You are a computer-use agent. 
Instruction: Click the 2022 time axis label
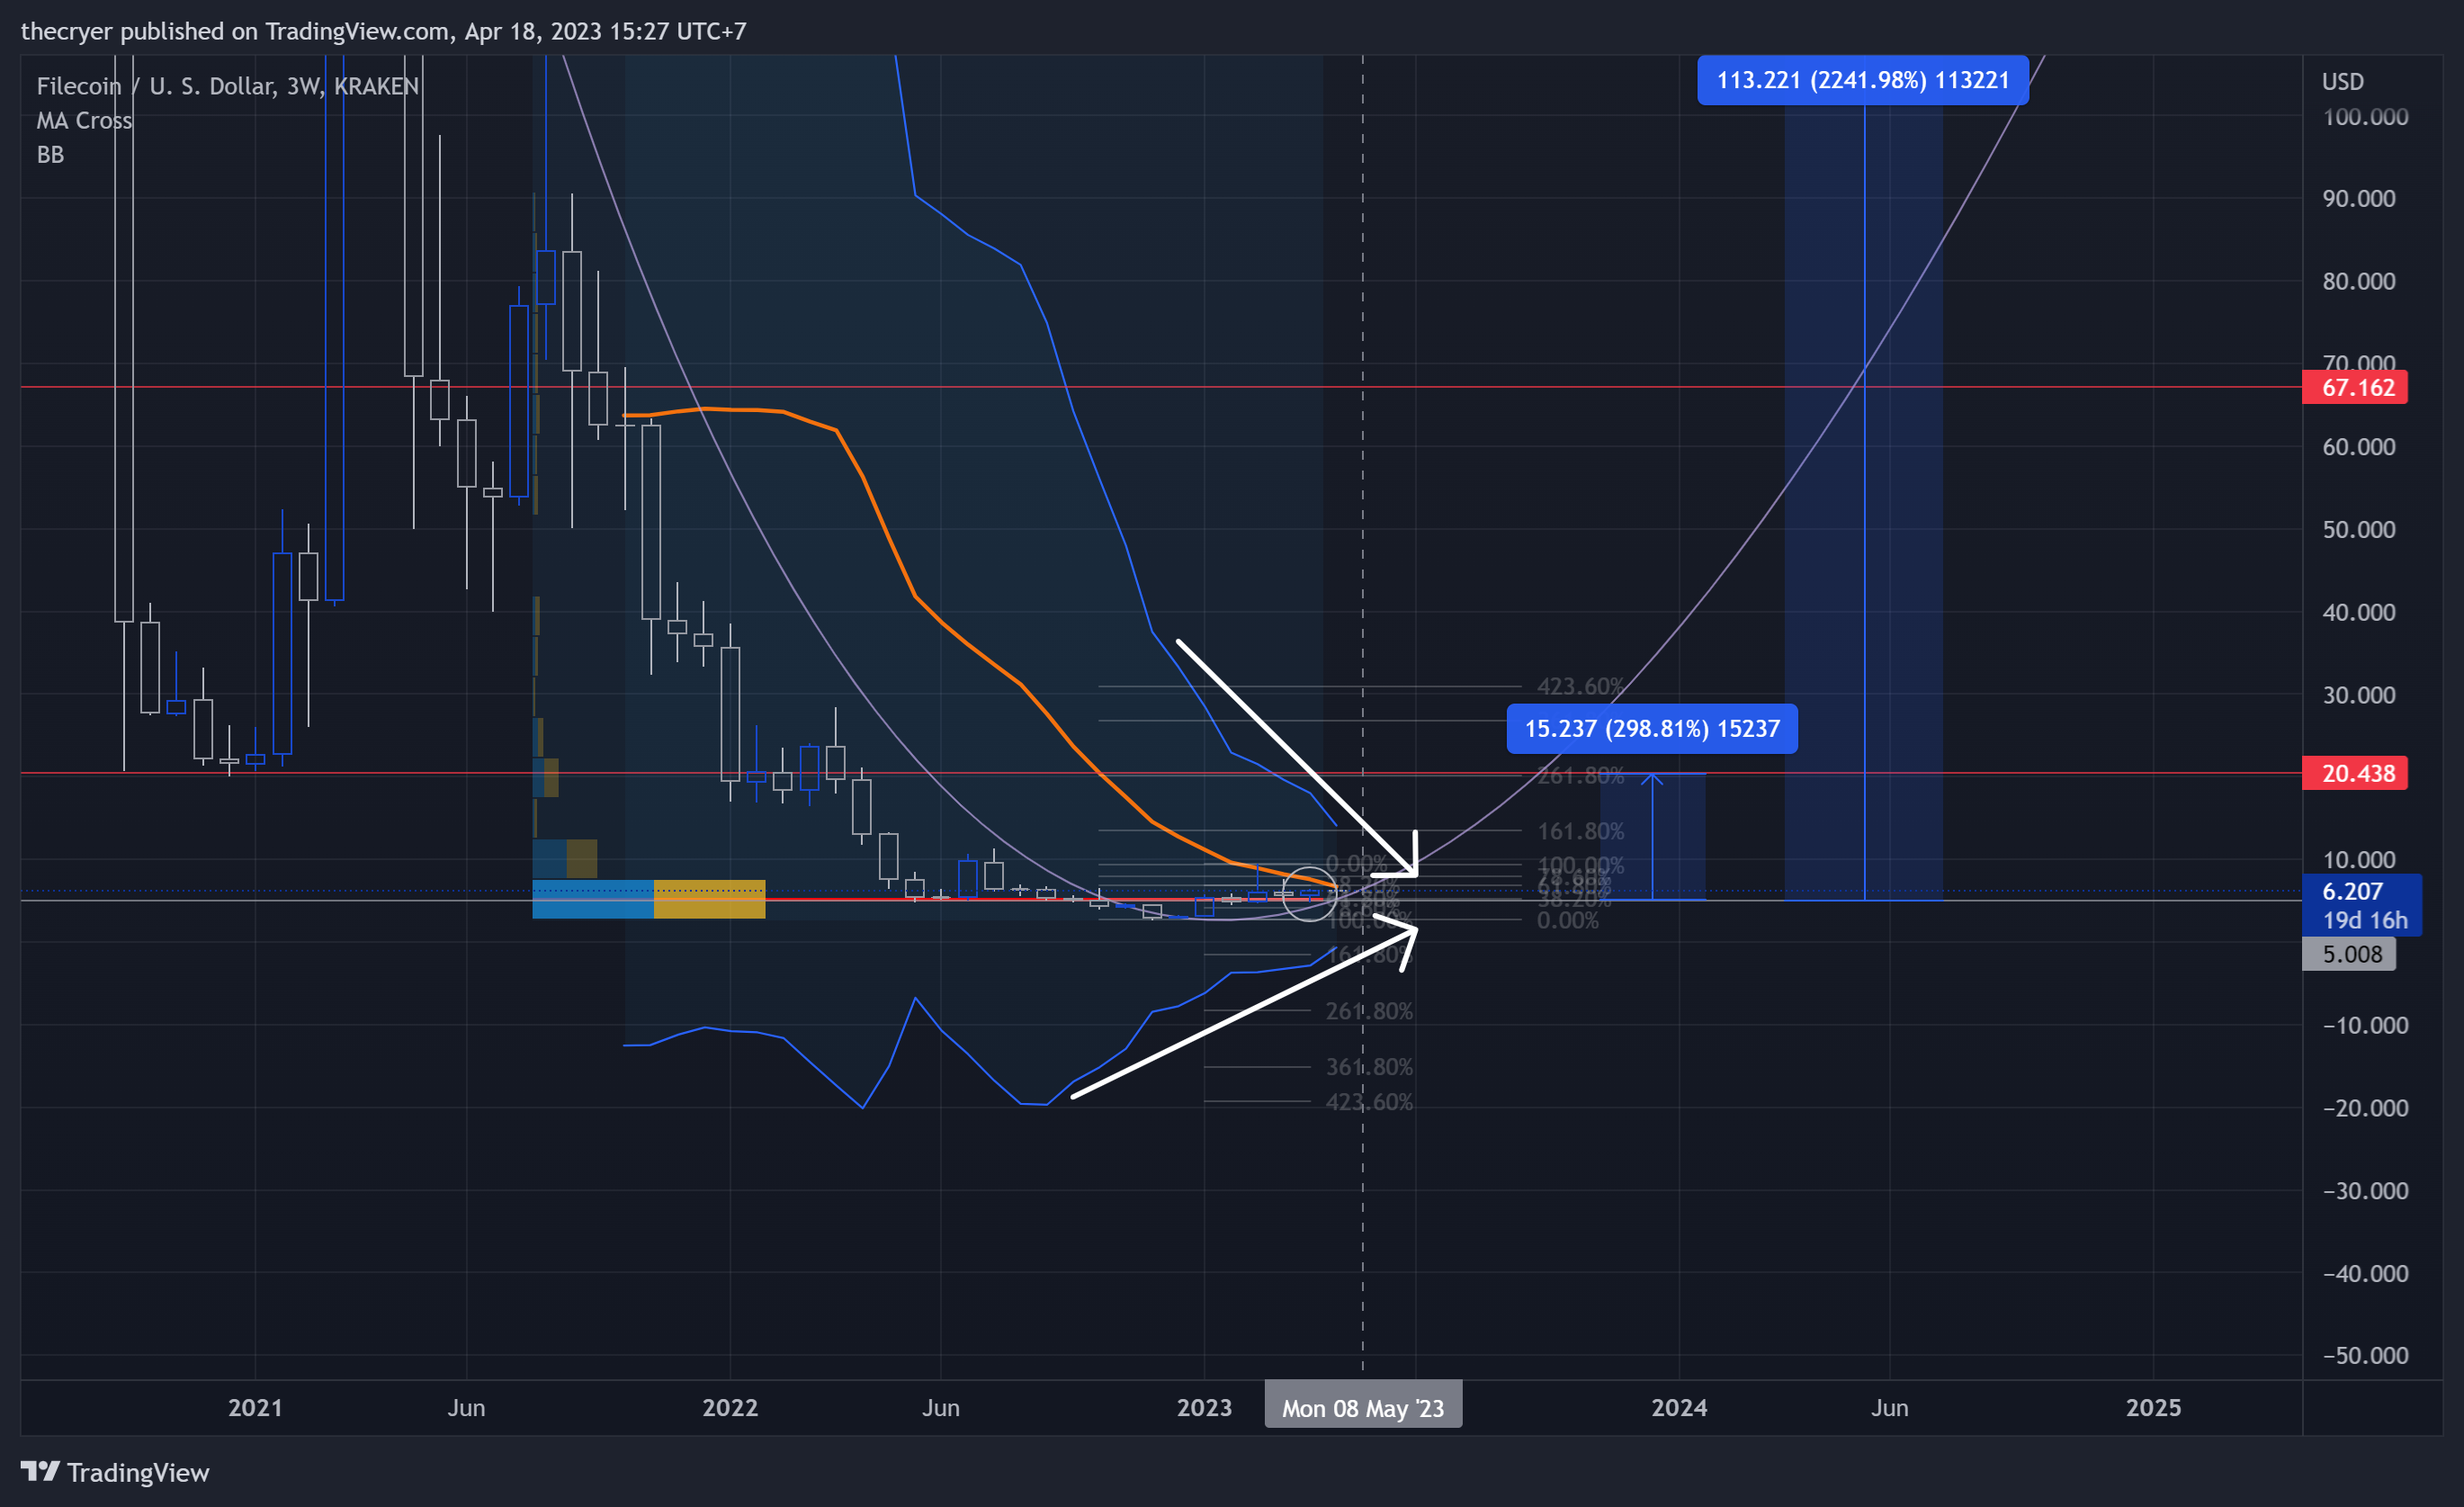pos(730,1408)
